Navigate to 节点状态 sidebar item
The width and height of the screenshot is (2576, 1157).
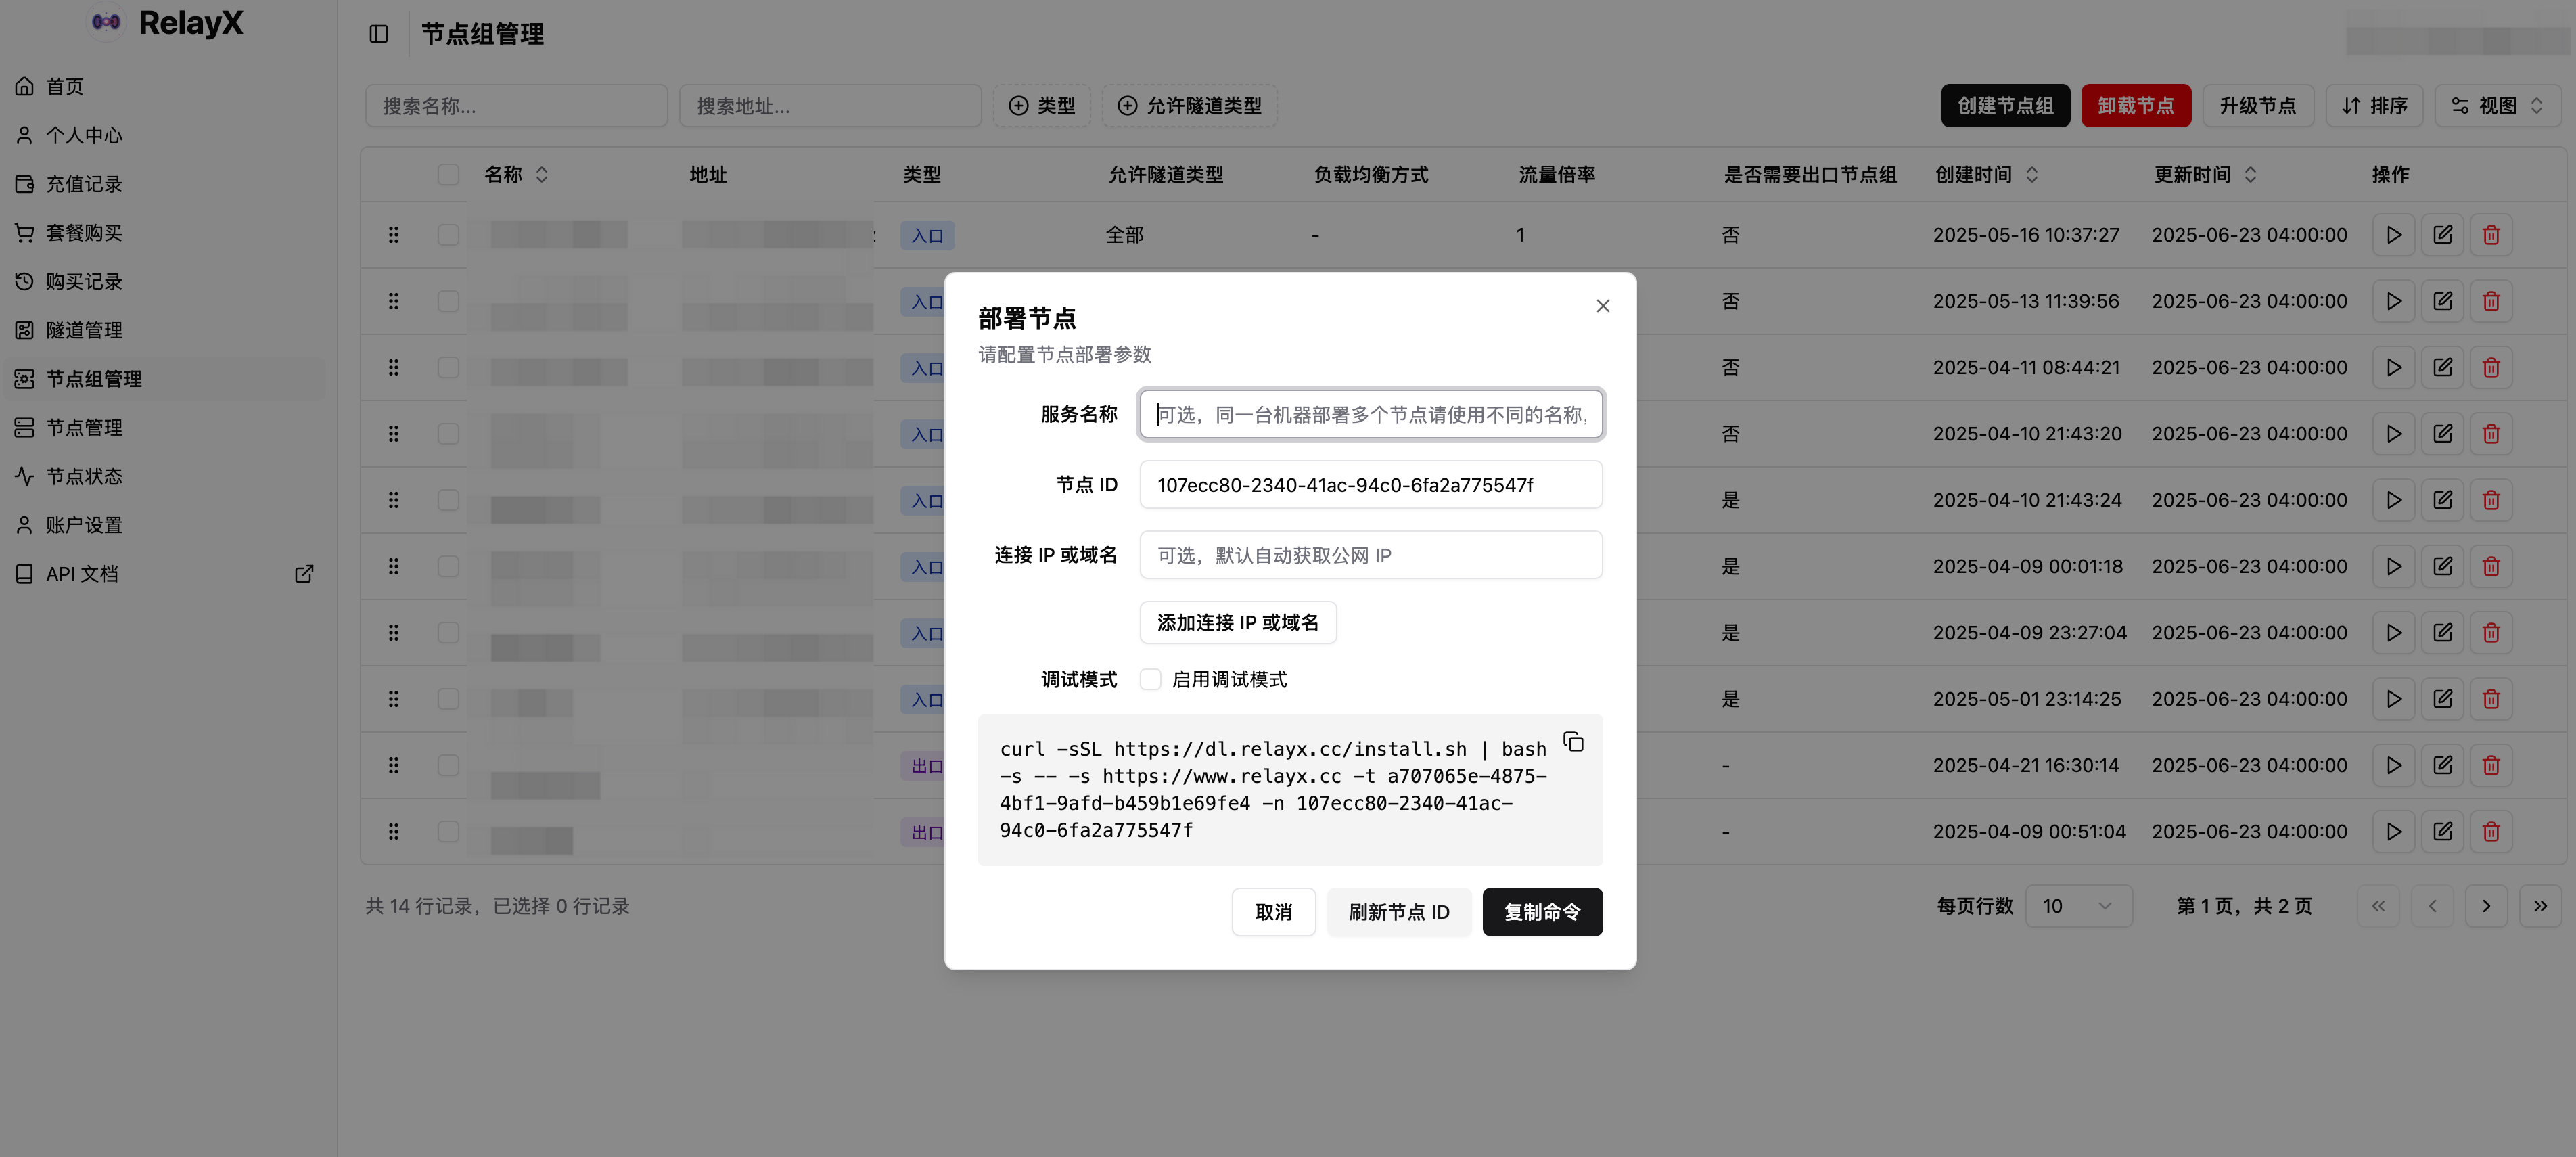(84, 476)
